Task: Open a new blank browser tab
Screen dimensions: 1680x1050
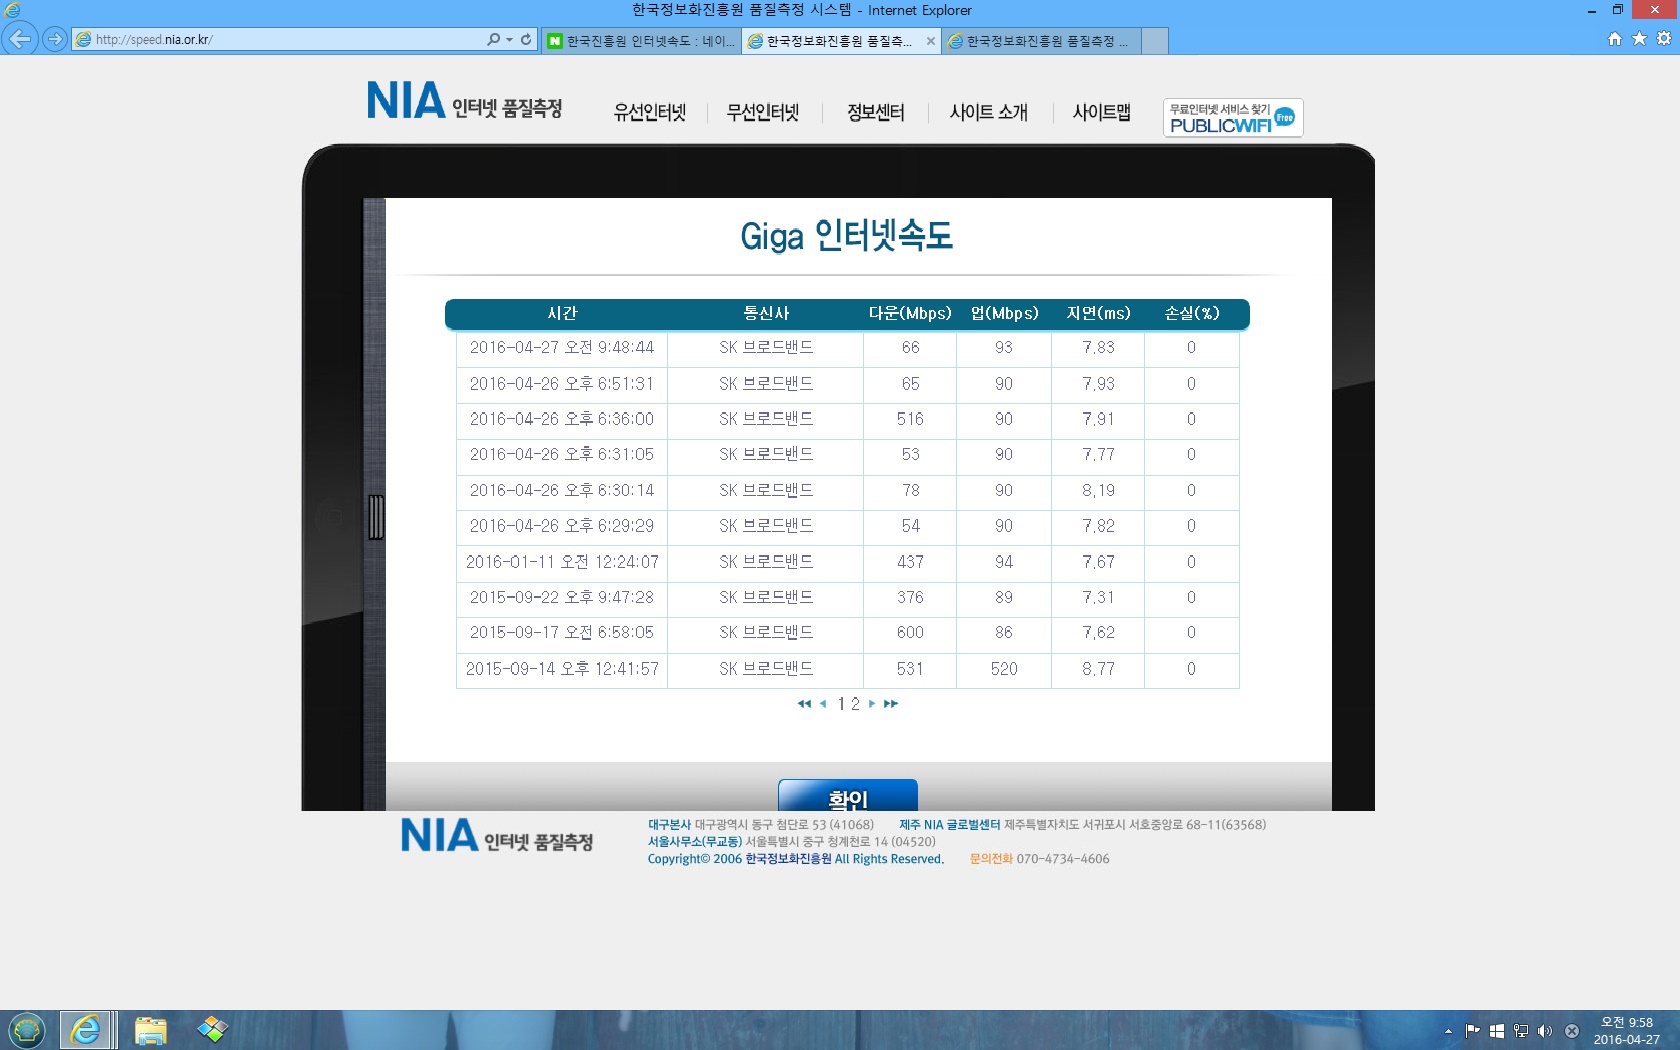Action: (x=1154, y=41)
